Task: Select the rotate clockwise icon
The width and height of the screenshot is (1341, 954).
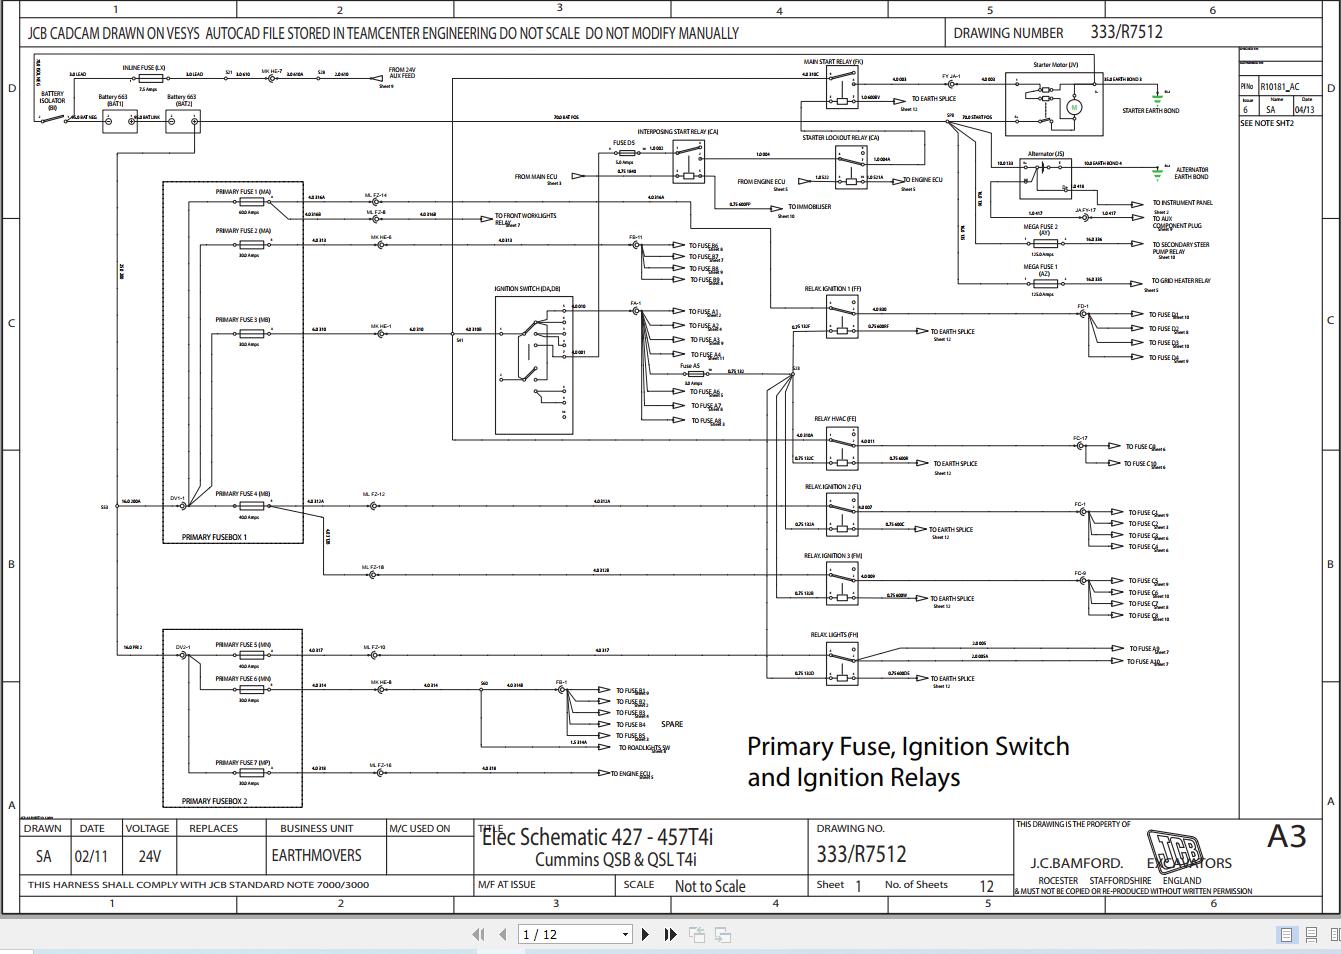Action: pos(723,934)
